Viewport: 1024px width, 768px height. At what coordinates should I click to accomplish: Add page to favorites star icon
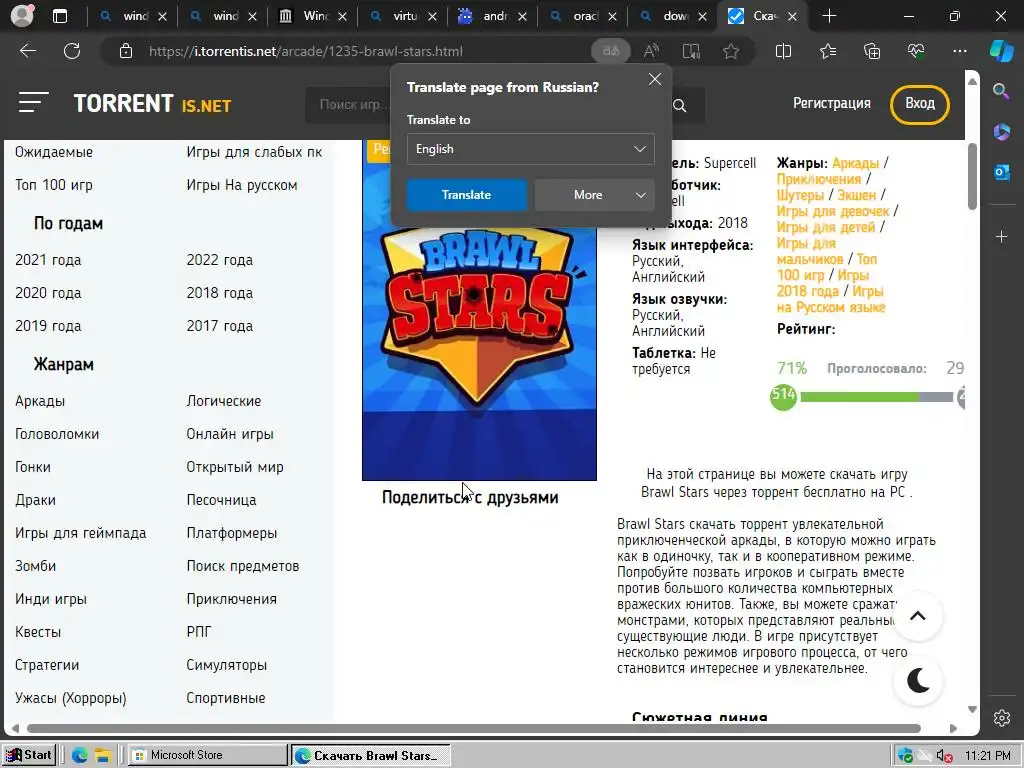click(731, 51)
